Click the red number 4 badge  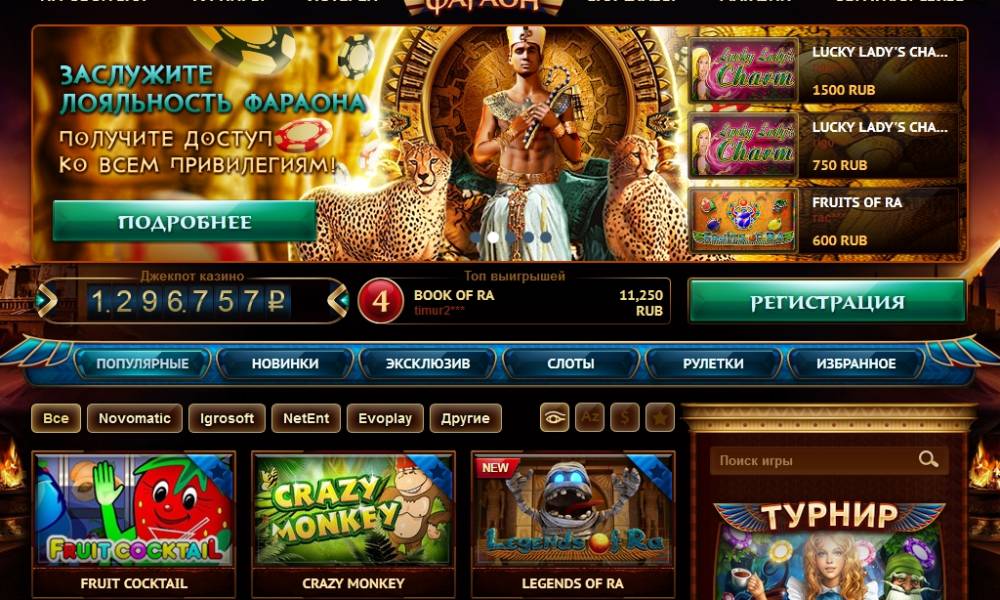coord(381,301)
